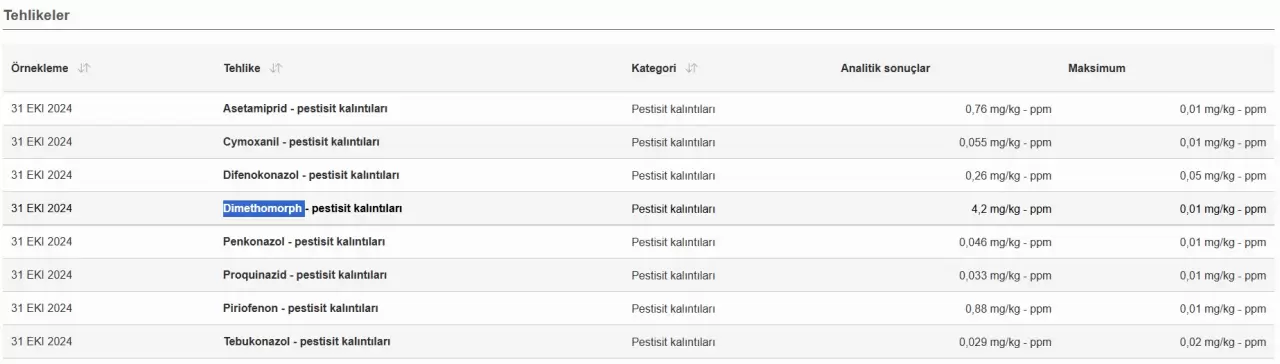Select the Tehlike column header text

241,68
